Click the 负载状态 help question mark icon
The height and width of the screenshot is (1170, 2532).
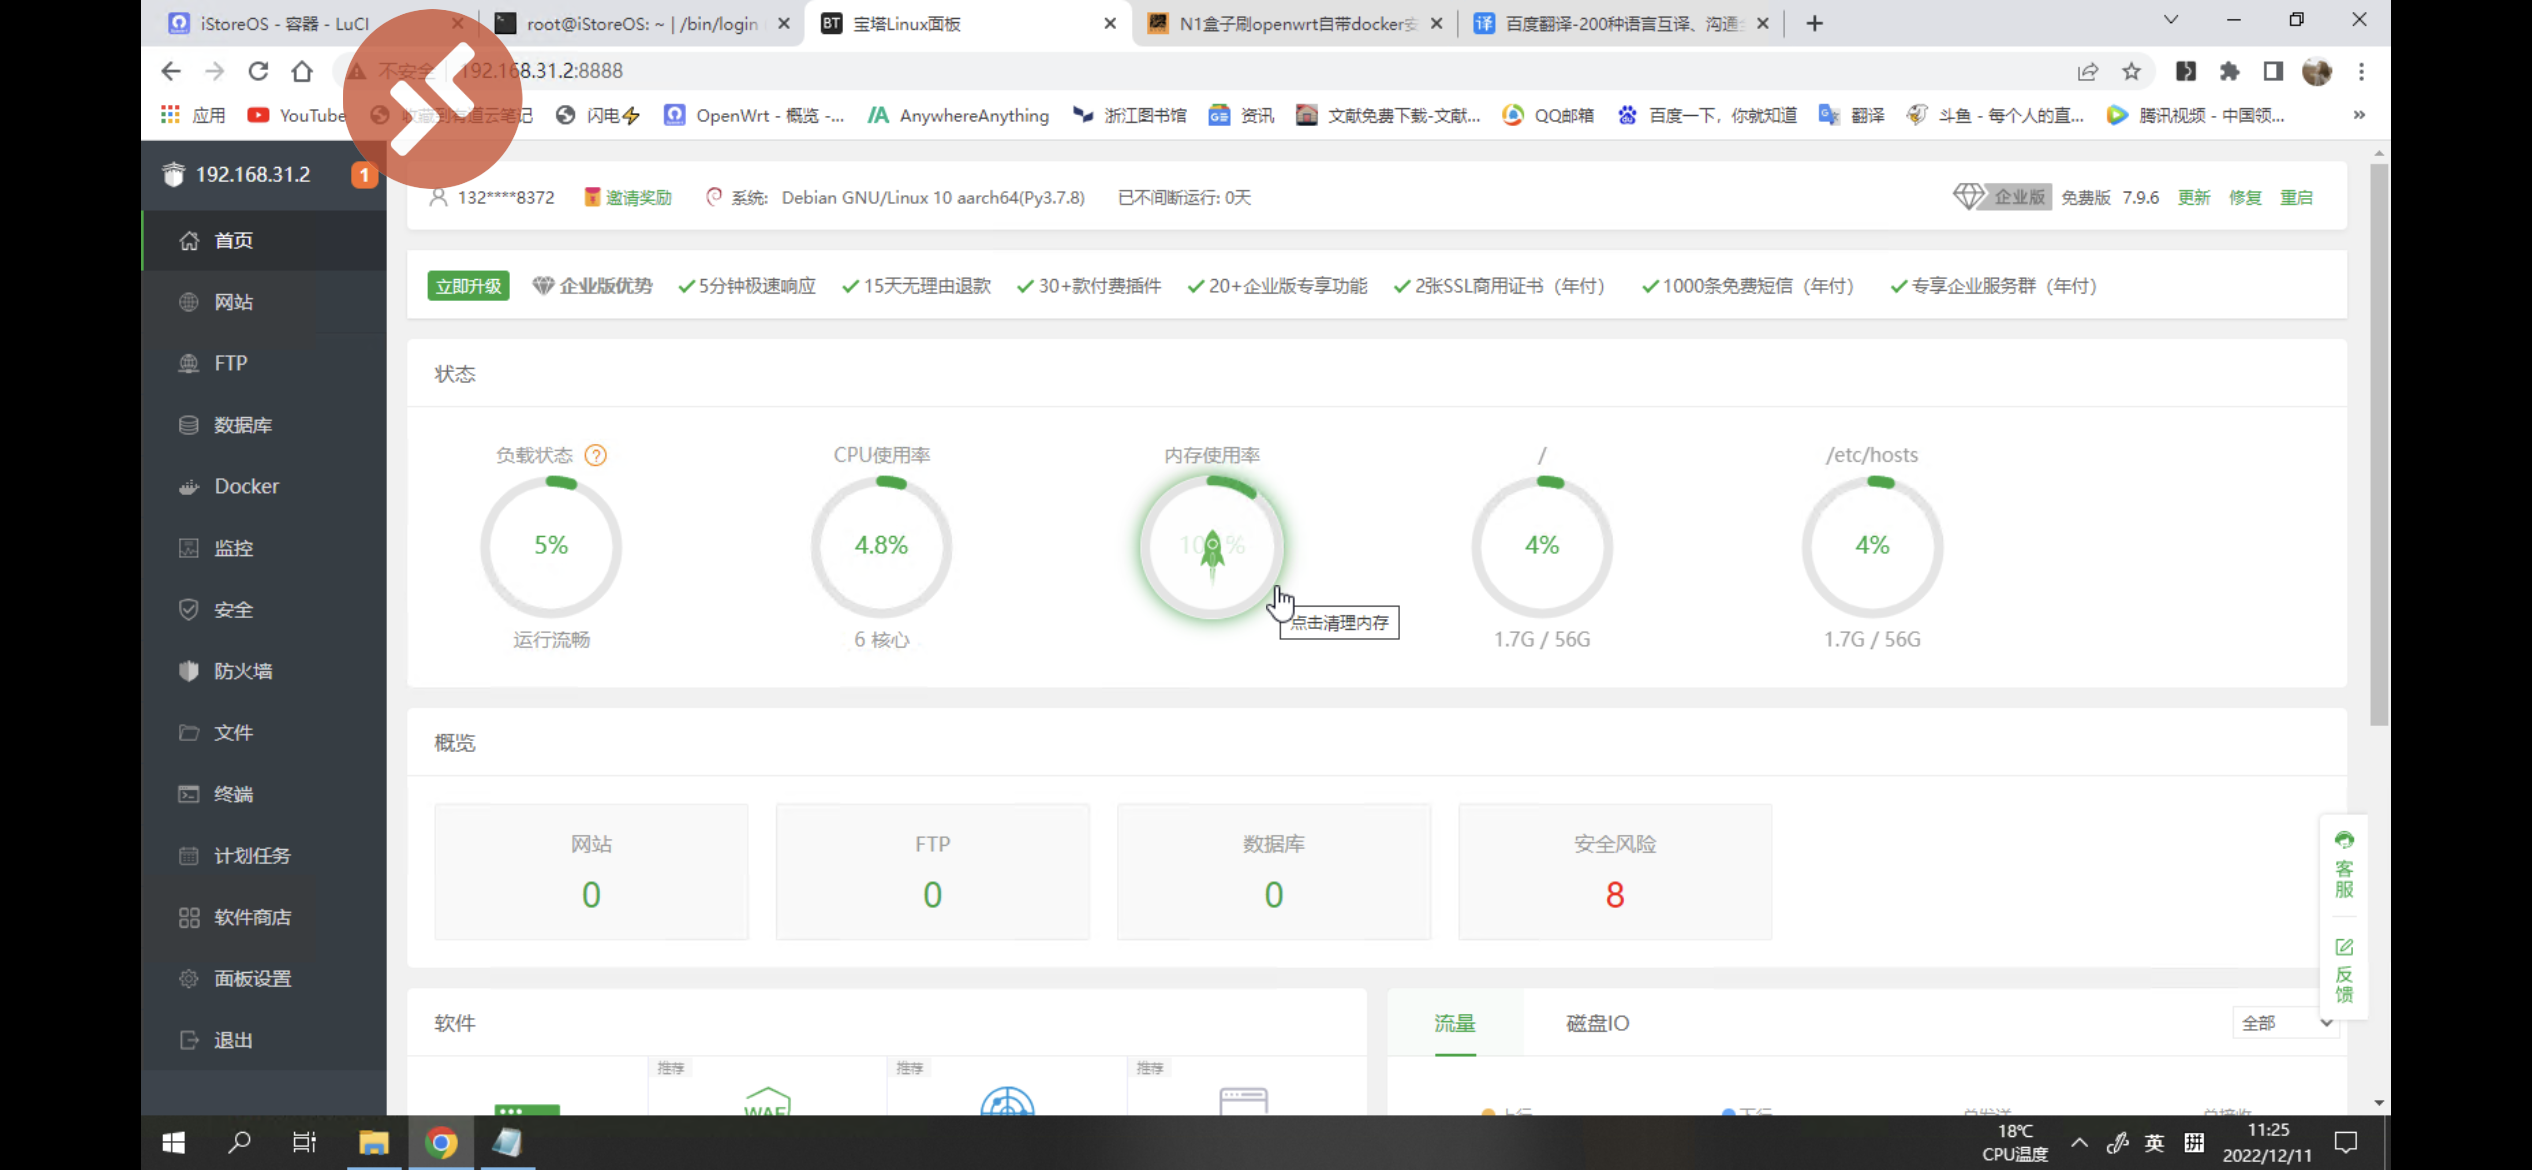595,455
